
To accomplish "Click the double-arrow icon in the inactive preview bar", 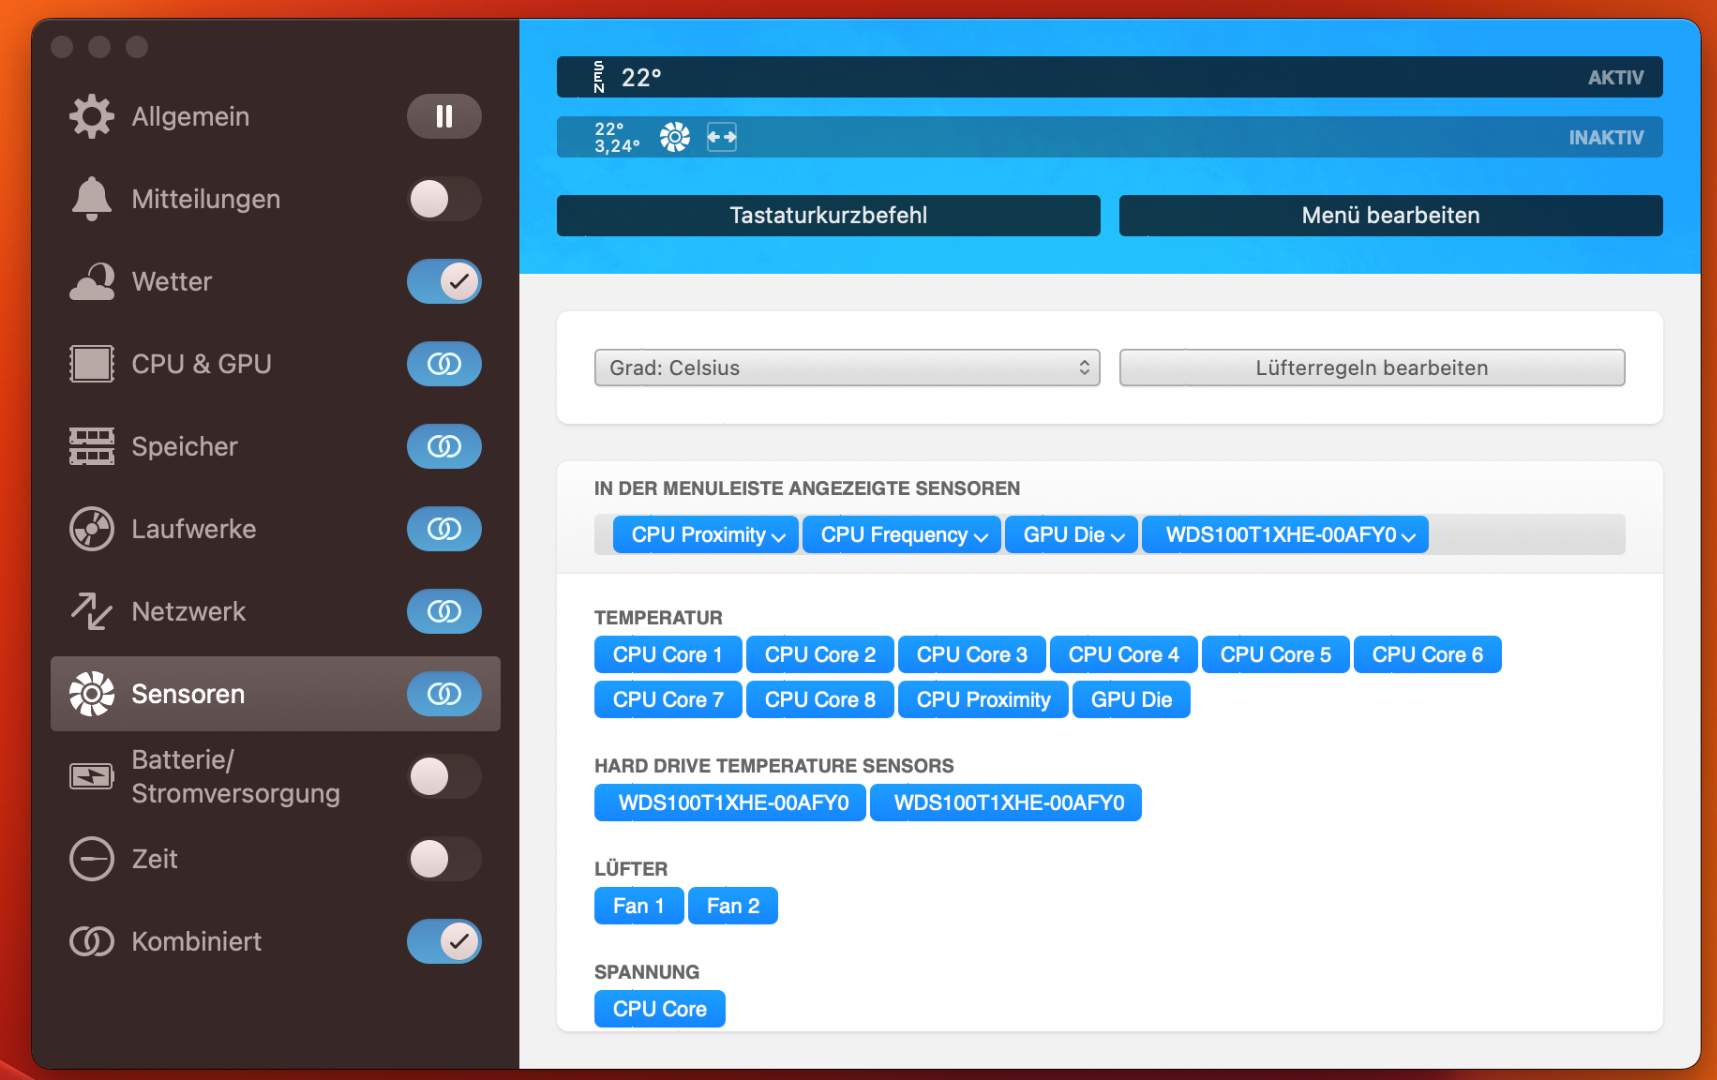I will (x=722, y=137).
